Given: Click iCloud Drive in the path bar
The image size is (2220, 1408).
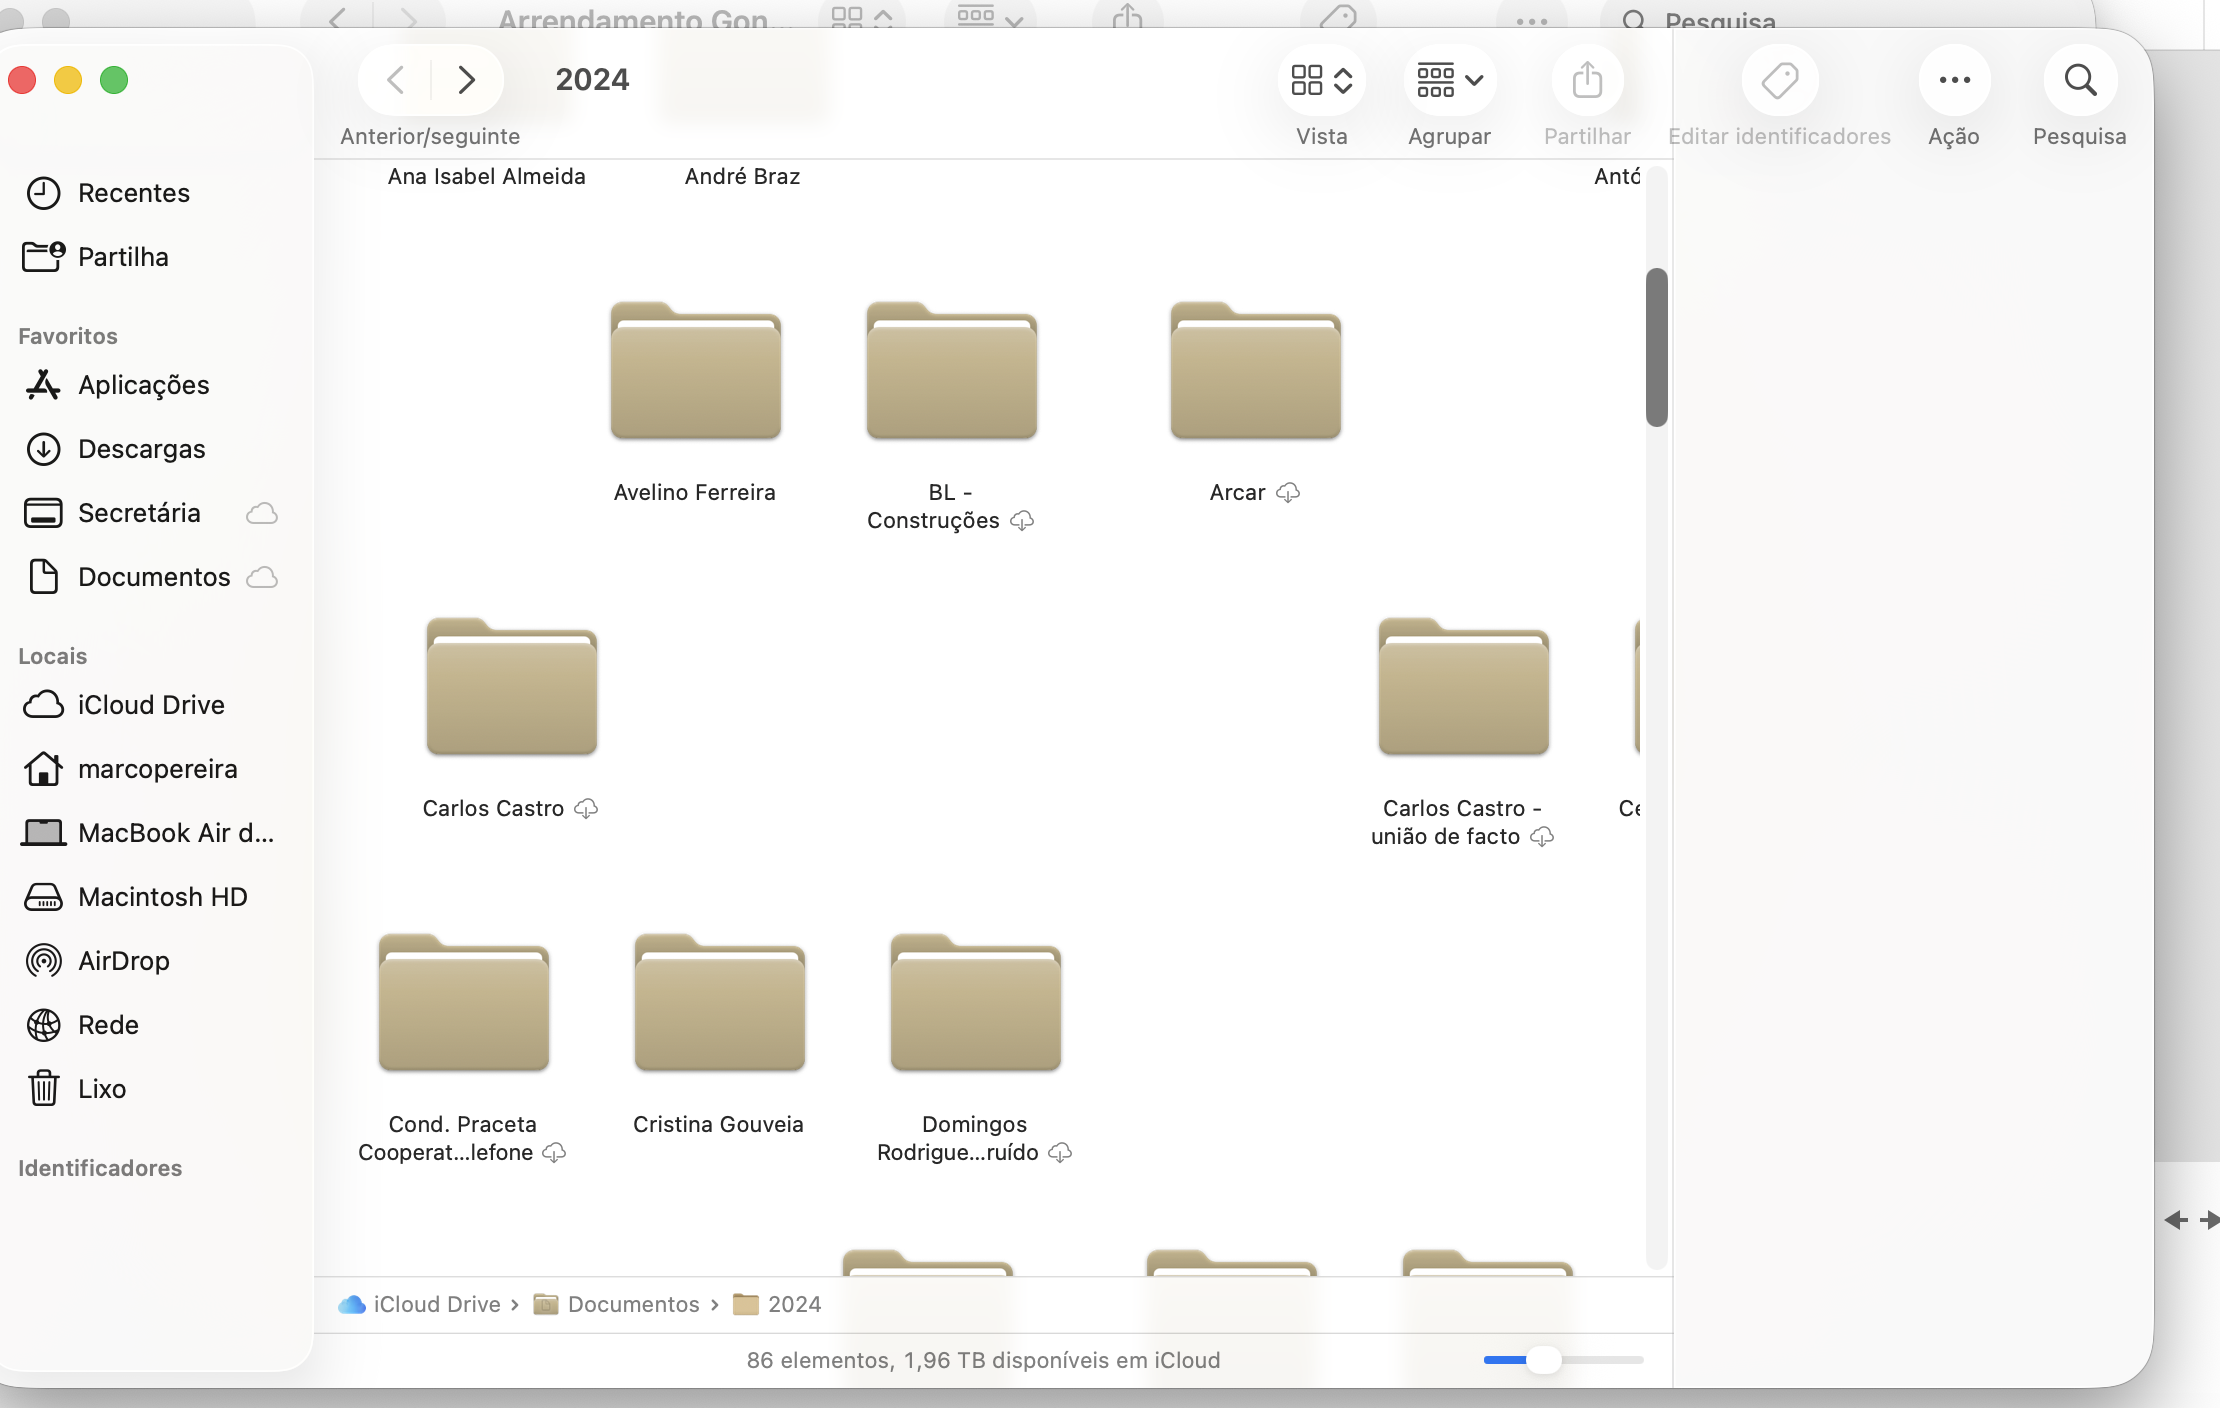Looking at the screenshot, I should 436,1304.
